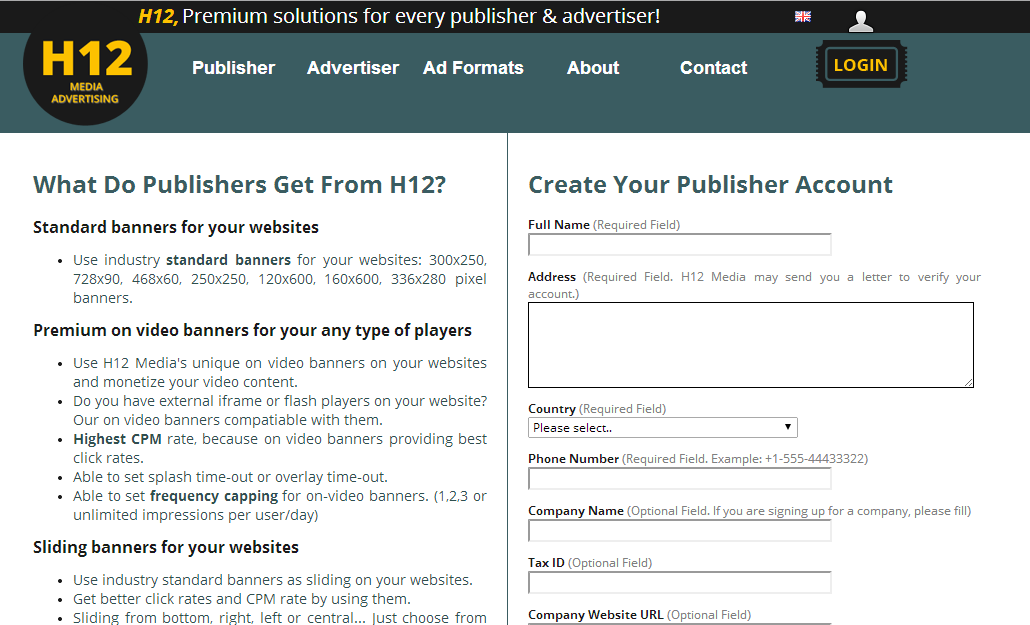The height and width of the screenshot is (625, 1030).
Task: Focus the Full Name input field
Action: (679, 245)
